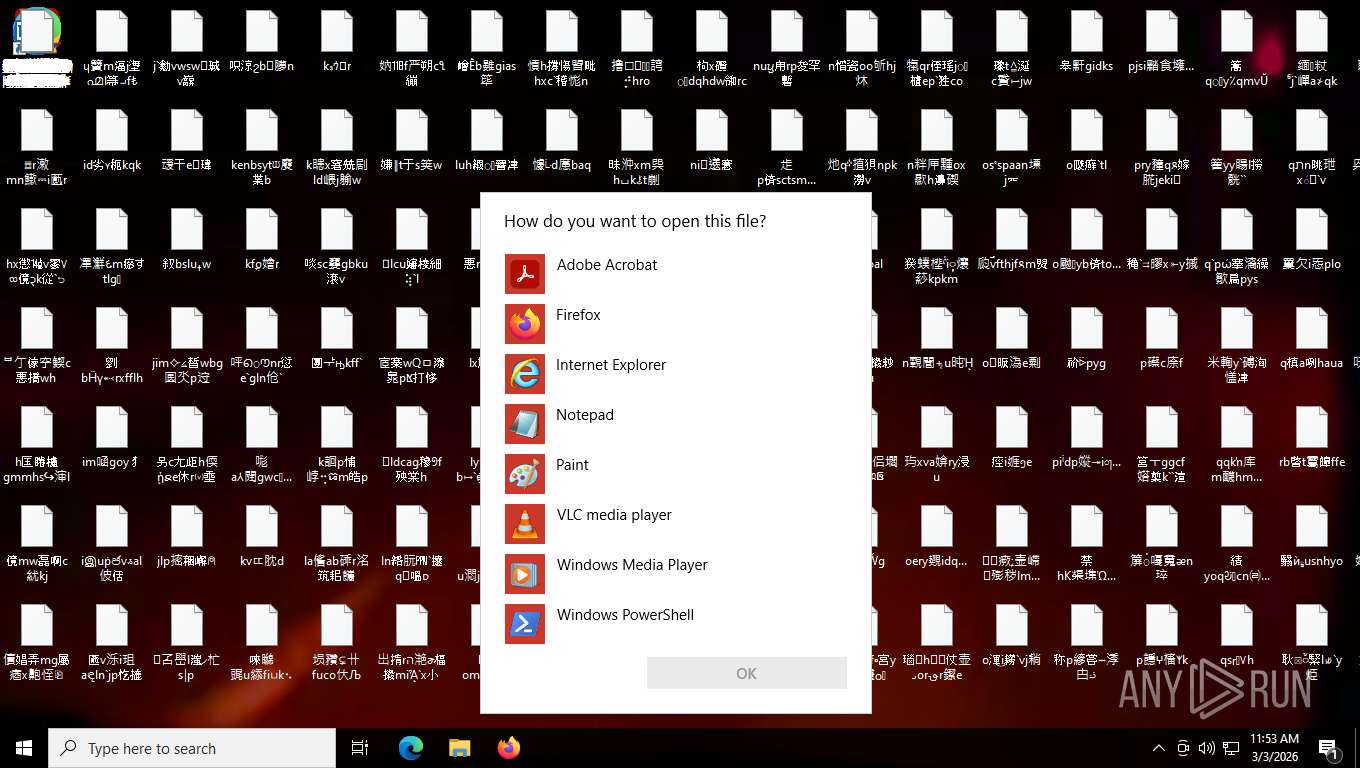Screen dimensions: 1360x768
Task: Focus the taskbar search box
Action: [192, 748]
